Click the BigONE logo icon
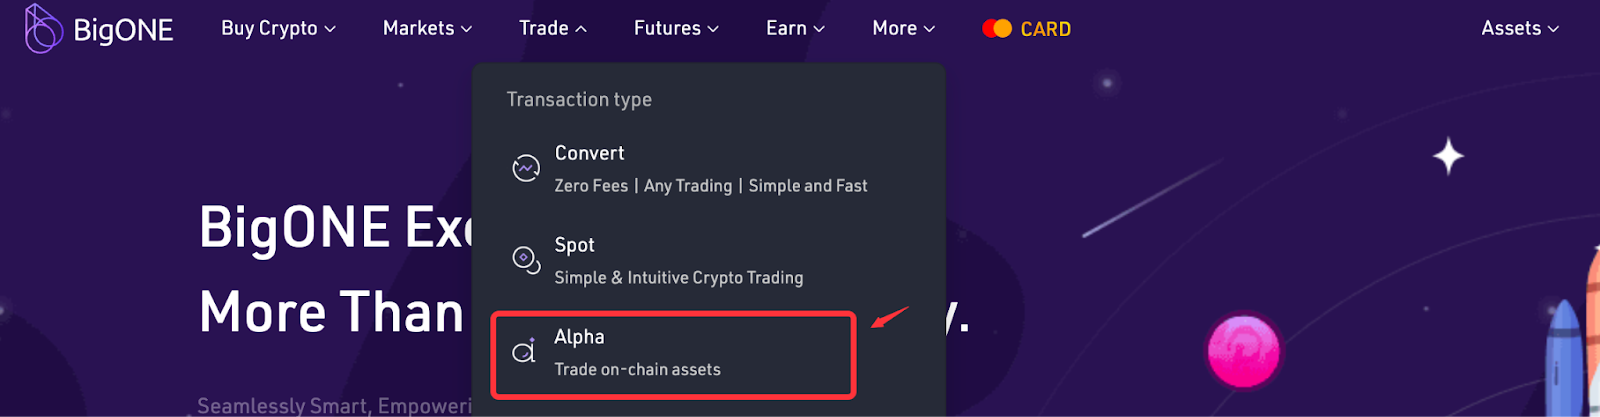Image resolution: width=1600 pixels, height=417 pixels. [x=43, y=28]
